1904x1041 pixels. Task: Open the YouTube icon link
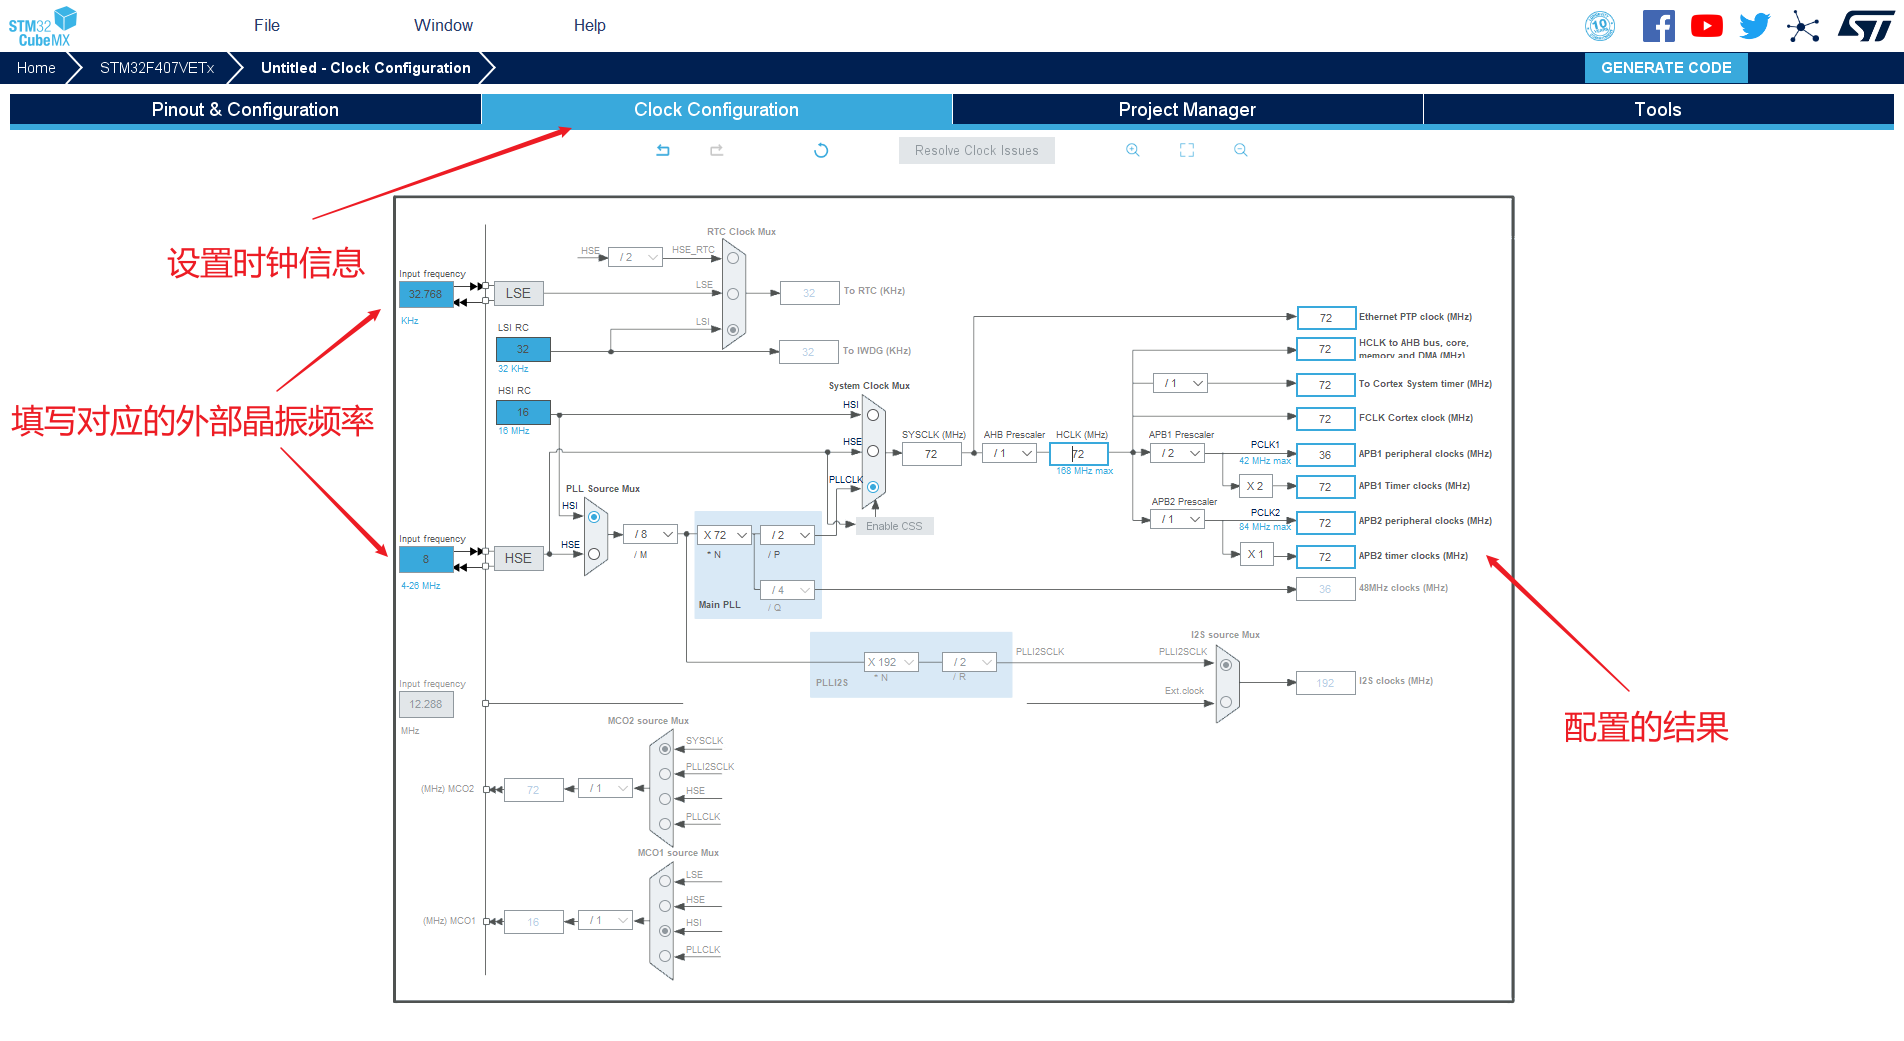click(x=1707, y=26)
